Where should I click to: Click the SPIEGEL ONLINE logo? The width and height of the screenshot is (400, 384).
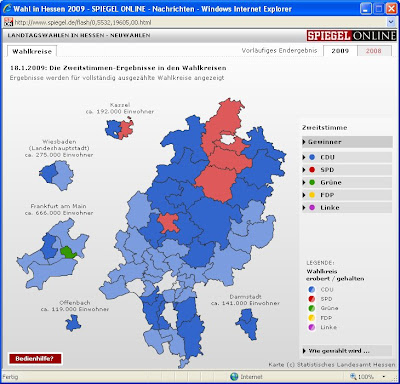352,36
